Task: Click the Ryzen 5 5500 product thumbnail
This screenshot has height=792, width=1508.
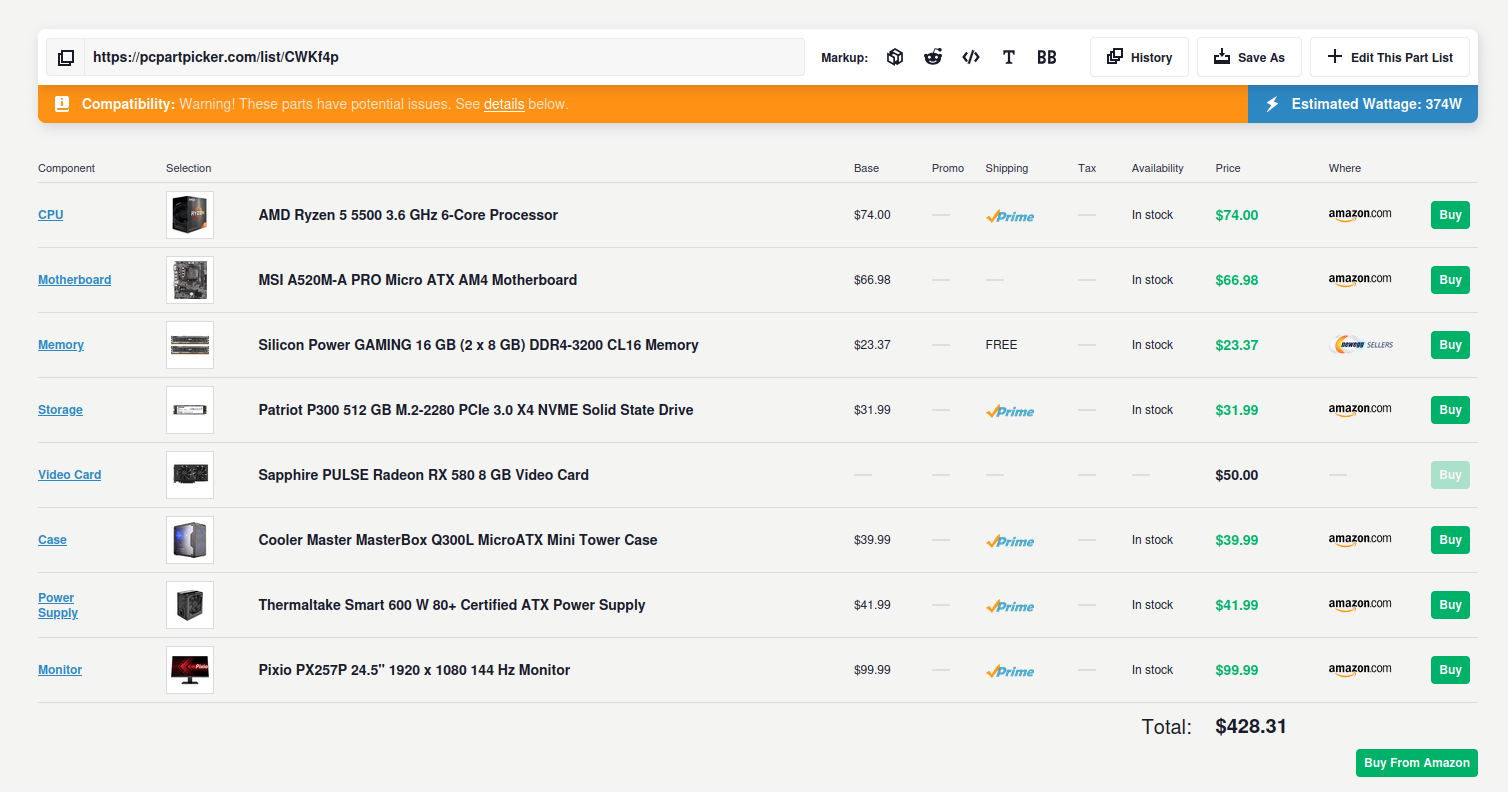Action: (x=190, y=215)
